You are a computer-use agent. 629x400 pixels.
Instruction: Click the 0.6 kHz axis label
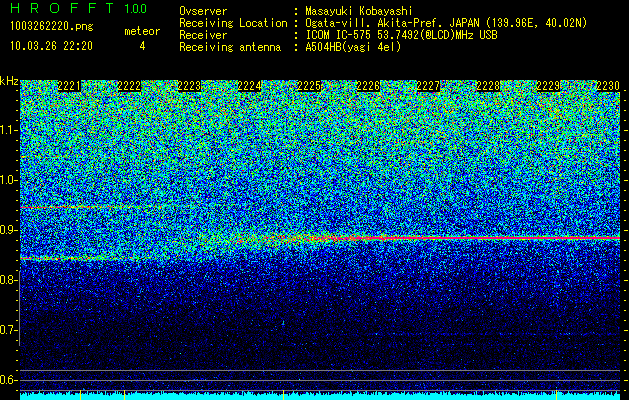tap(8, 380)
